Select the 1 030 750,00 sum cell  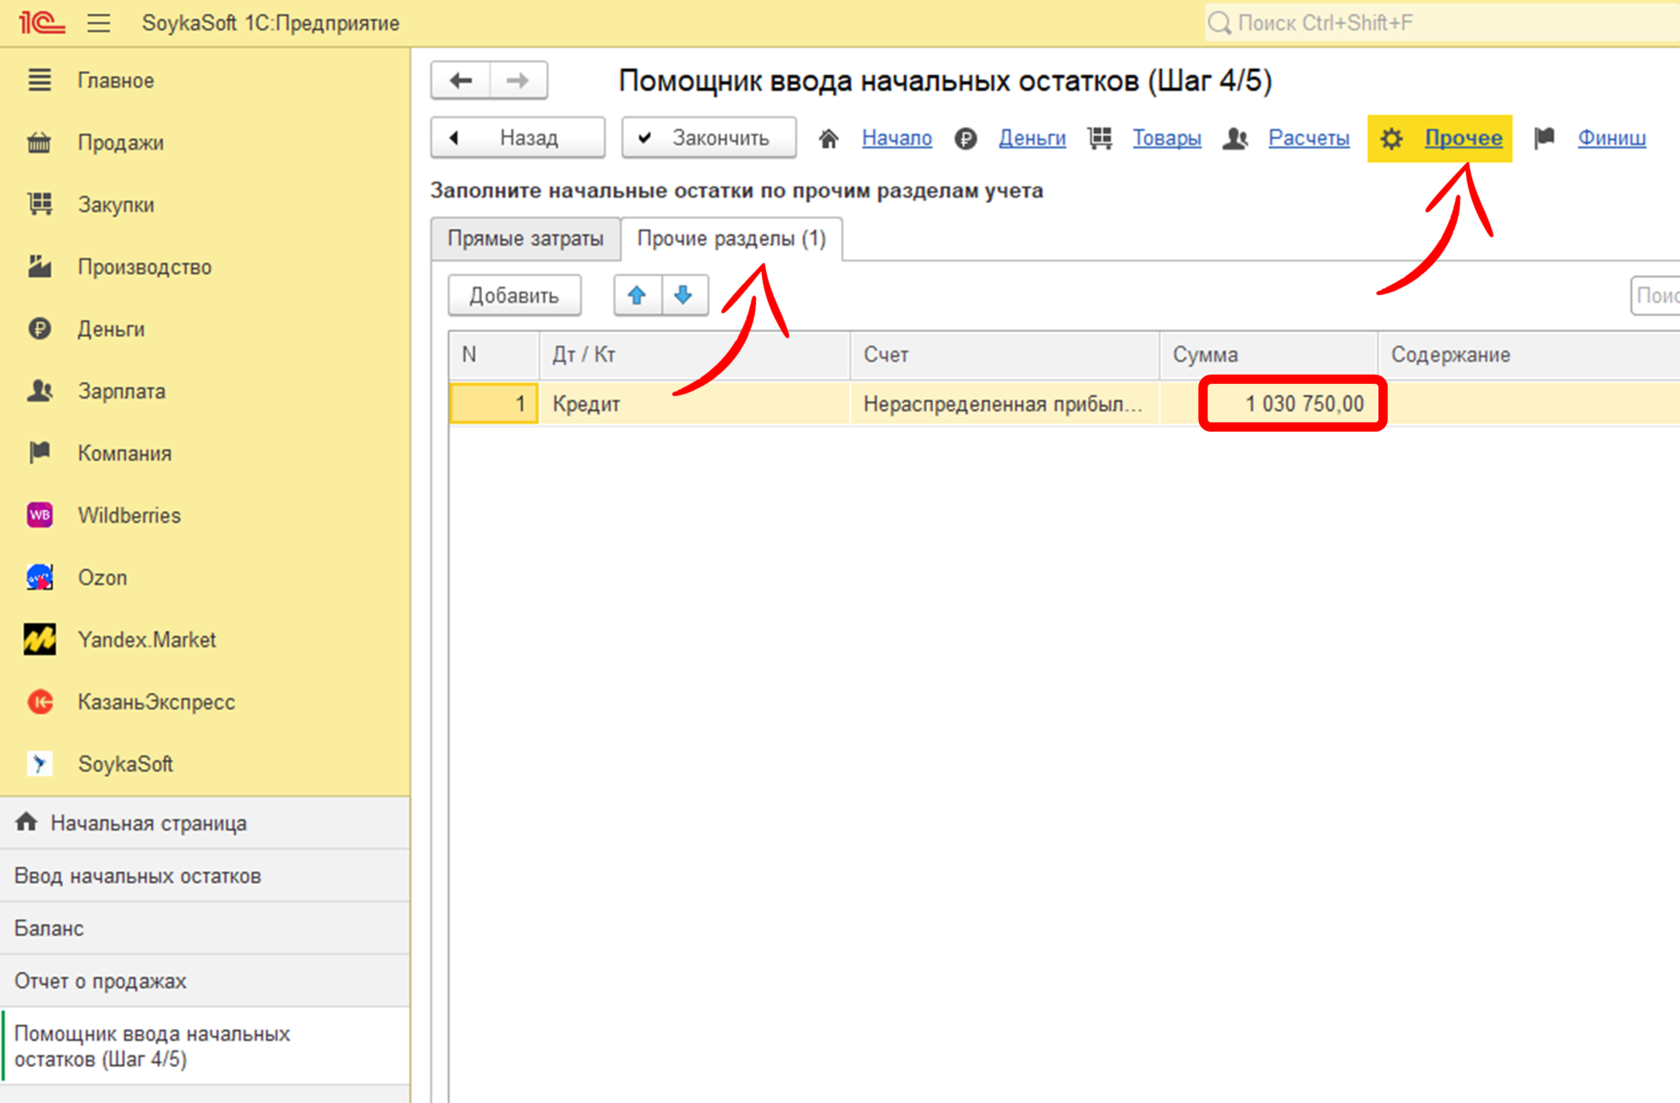(x=1269, y=404)
